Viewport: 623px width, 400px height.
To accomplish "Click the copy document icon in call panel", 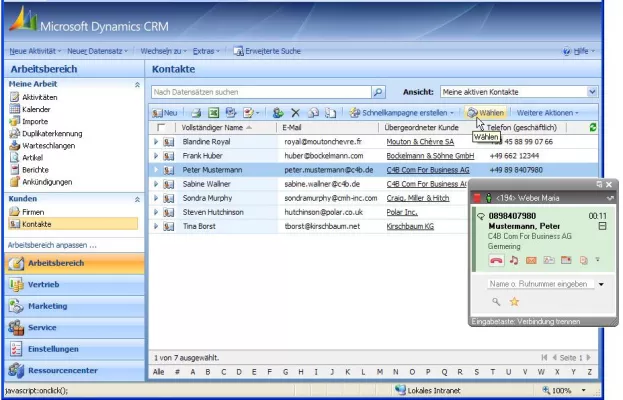I will point(583,261).
